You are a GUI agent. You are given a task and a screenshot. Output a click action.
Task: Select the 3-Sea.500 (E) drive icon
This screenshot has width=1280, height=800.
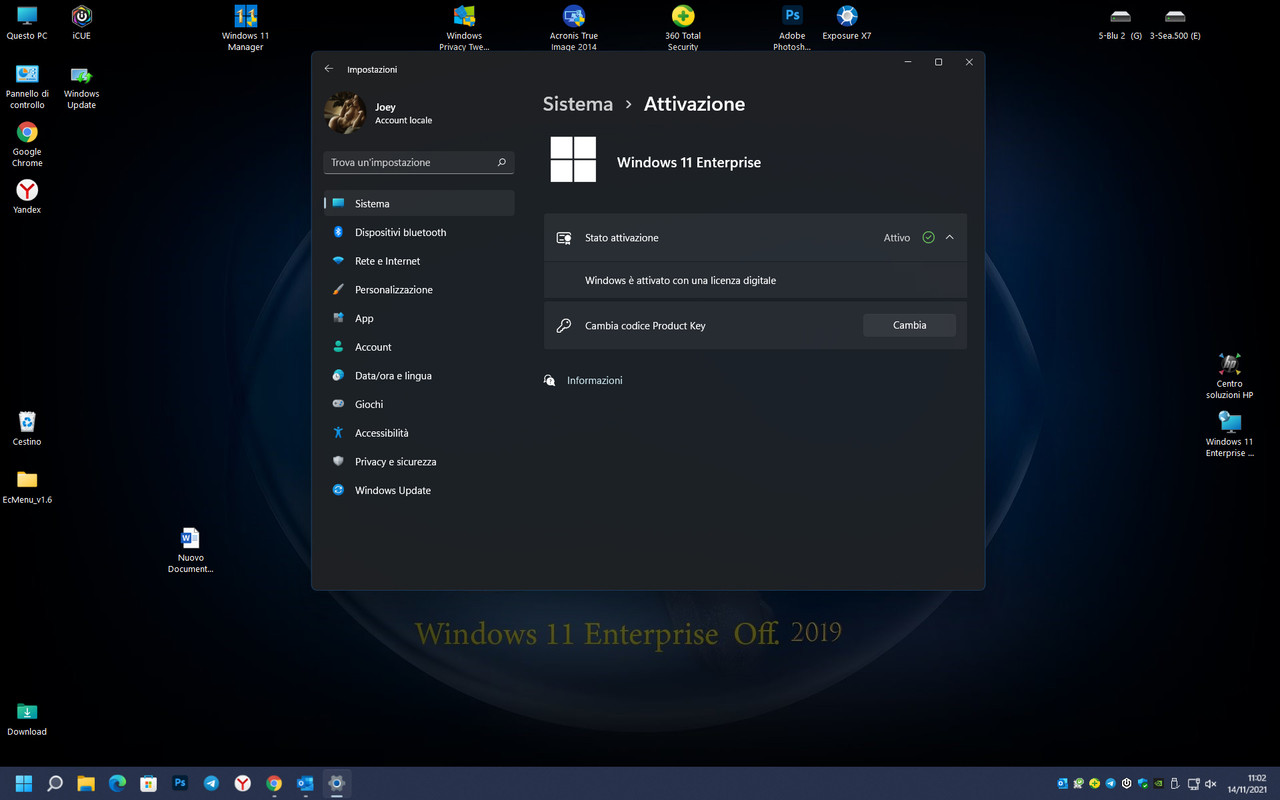pyautogui.click(x=1175, y=23)
